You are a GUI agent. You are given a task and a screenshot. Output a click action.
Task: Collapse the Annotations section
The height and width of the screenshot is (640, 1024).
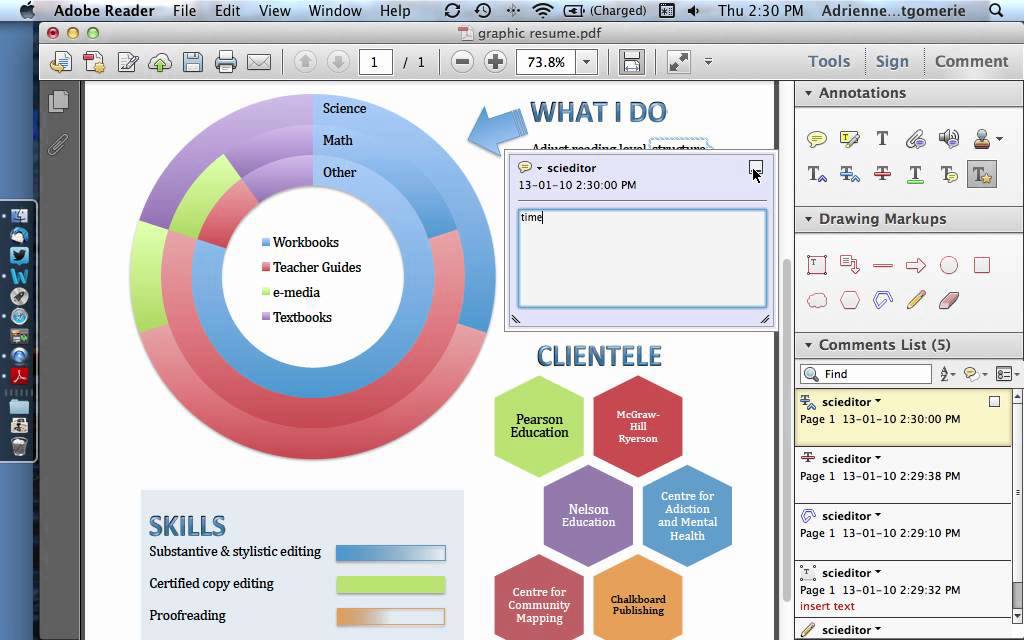[x=808, y=93]
